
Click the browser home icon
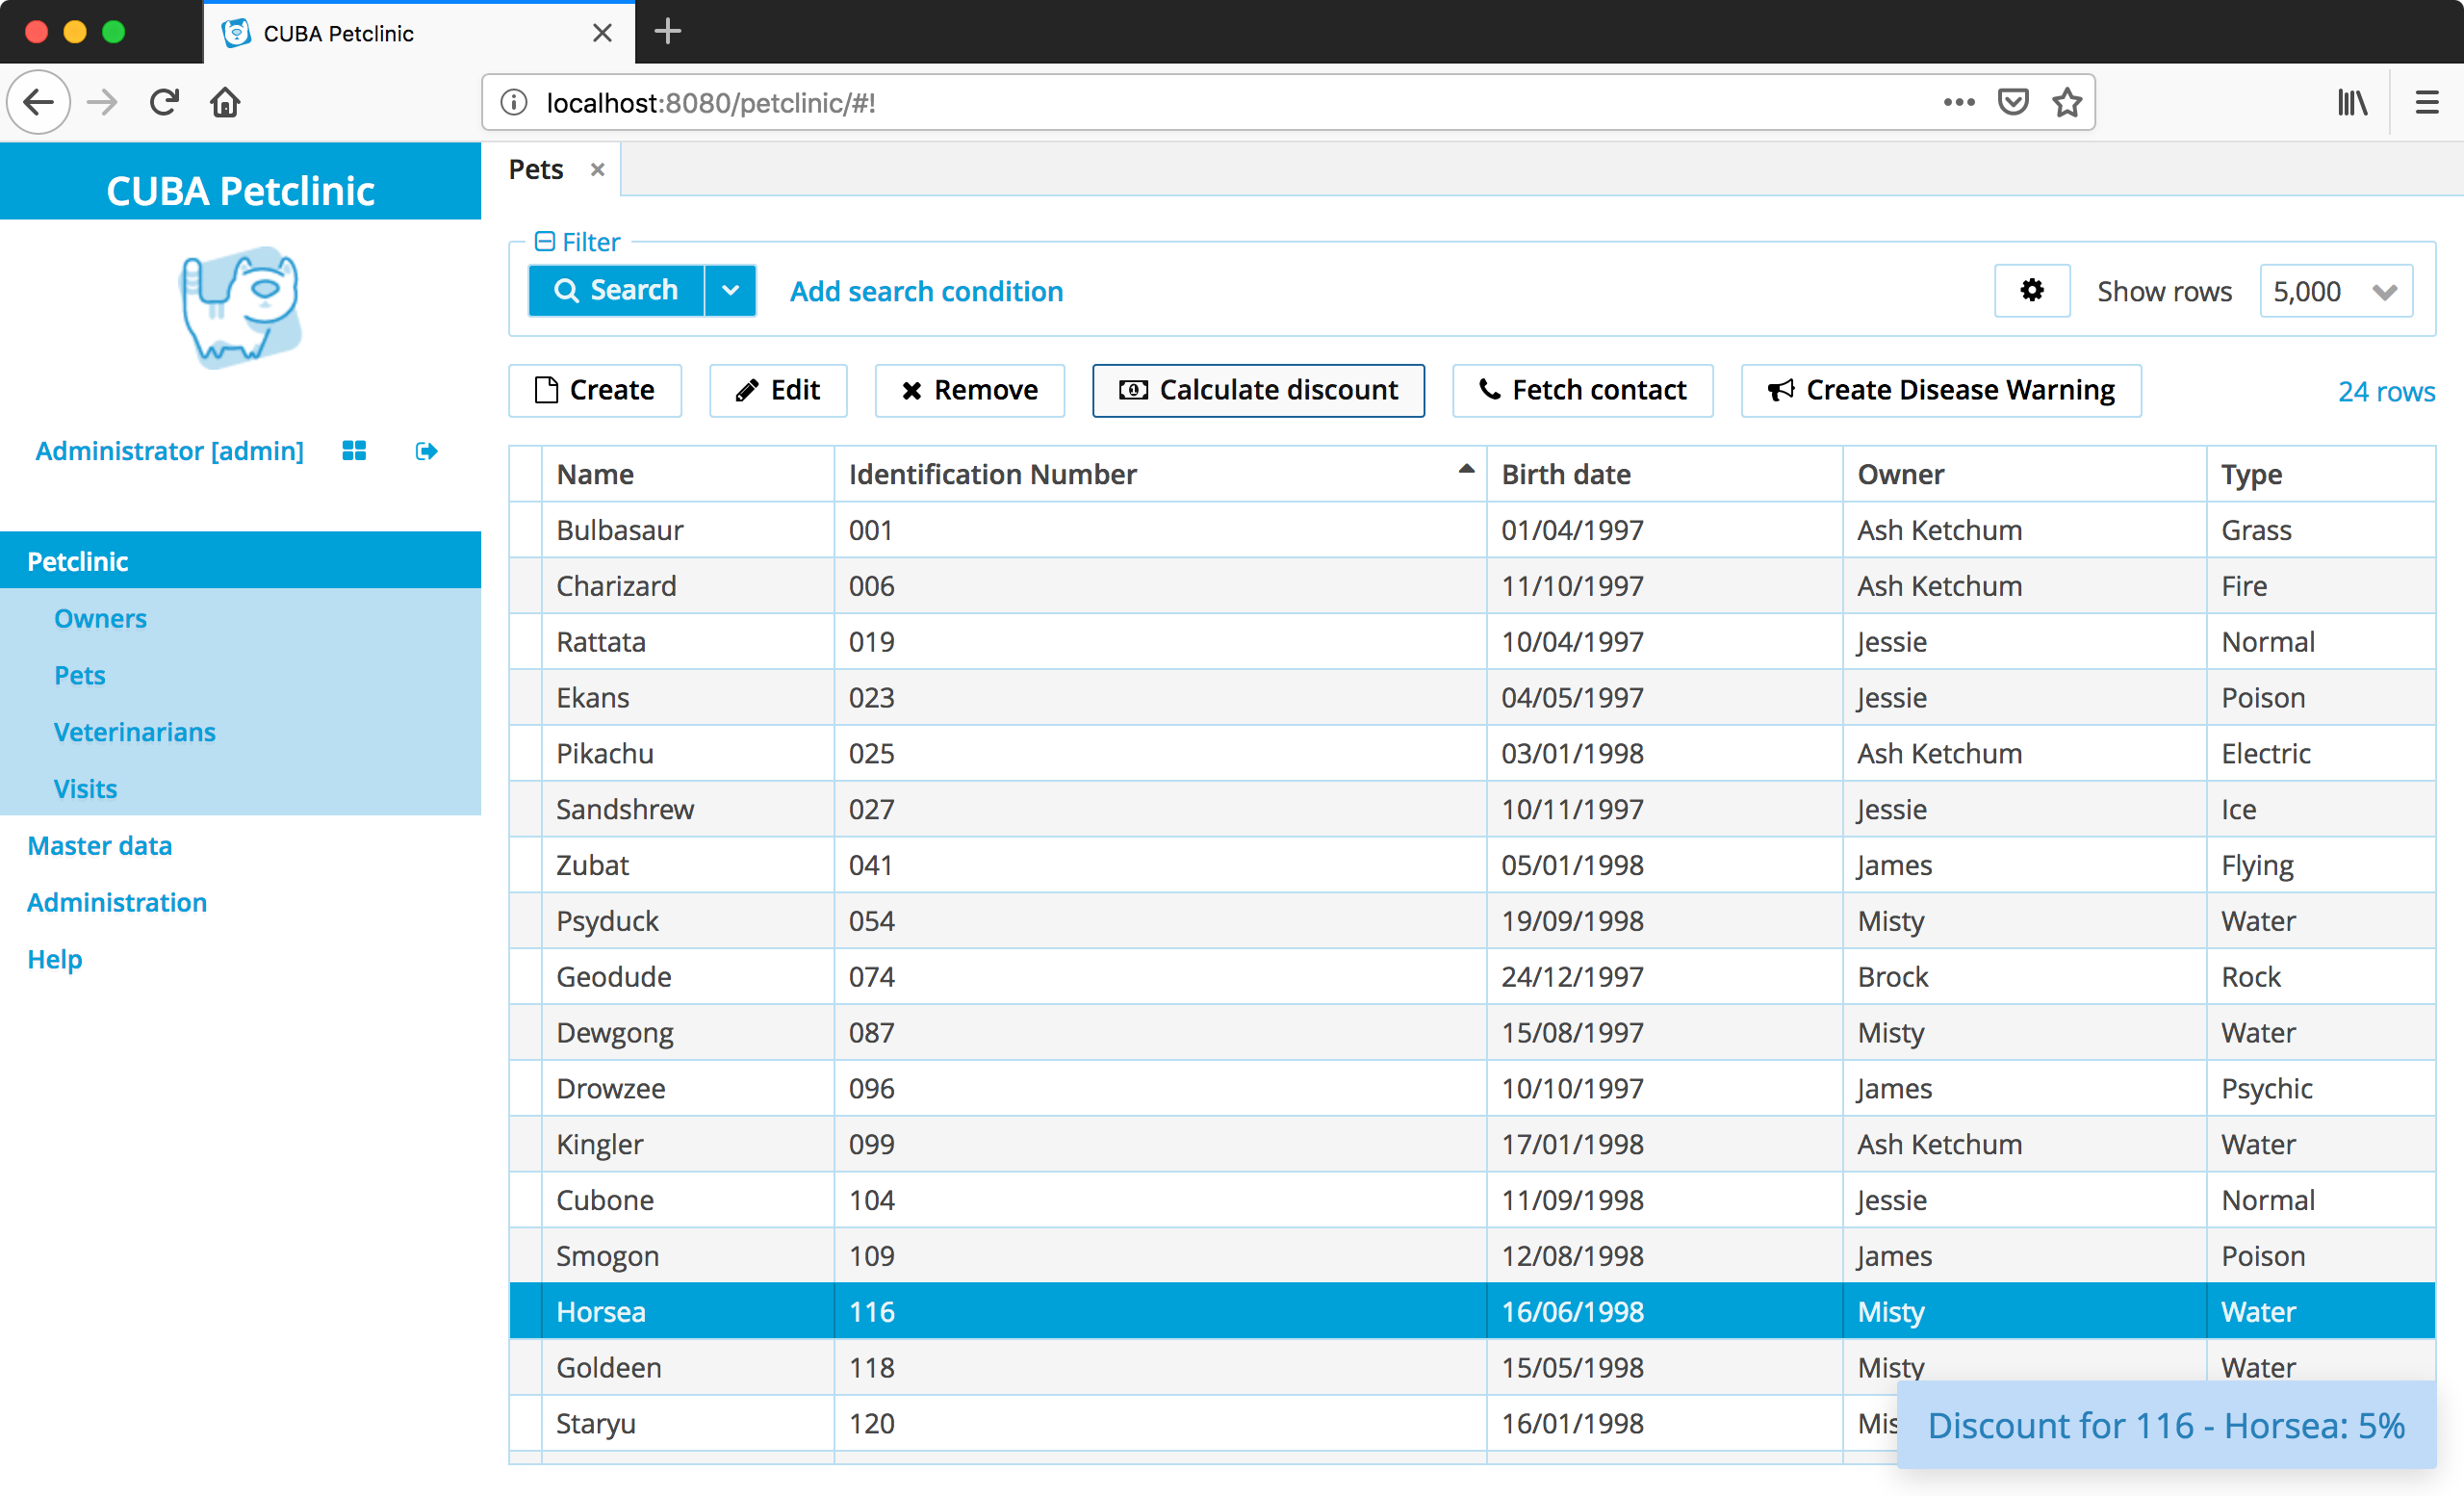coord(225,102)
